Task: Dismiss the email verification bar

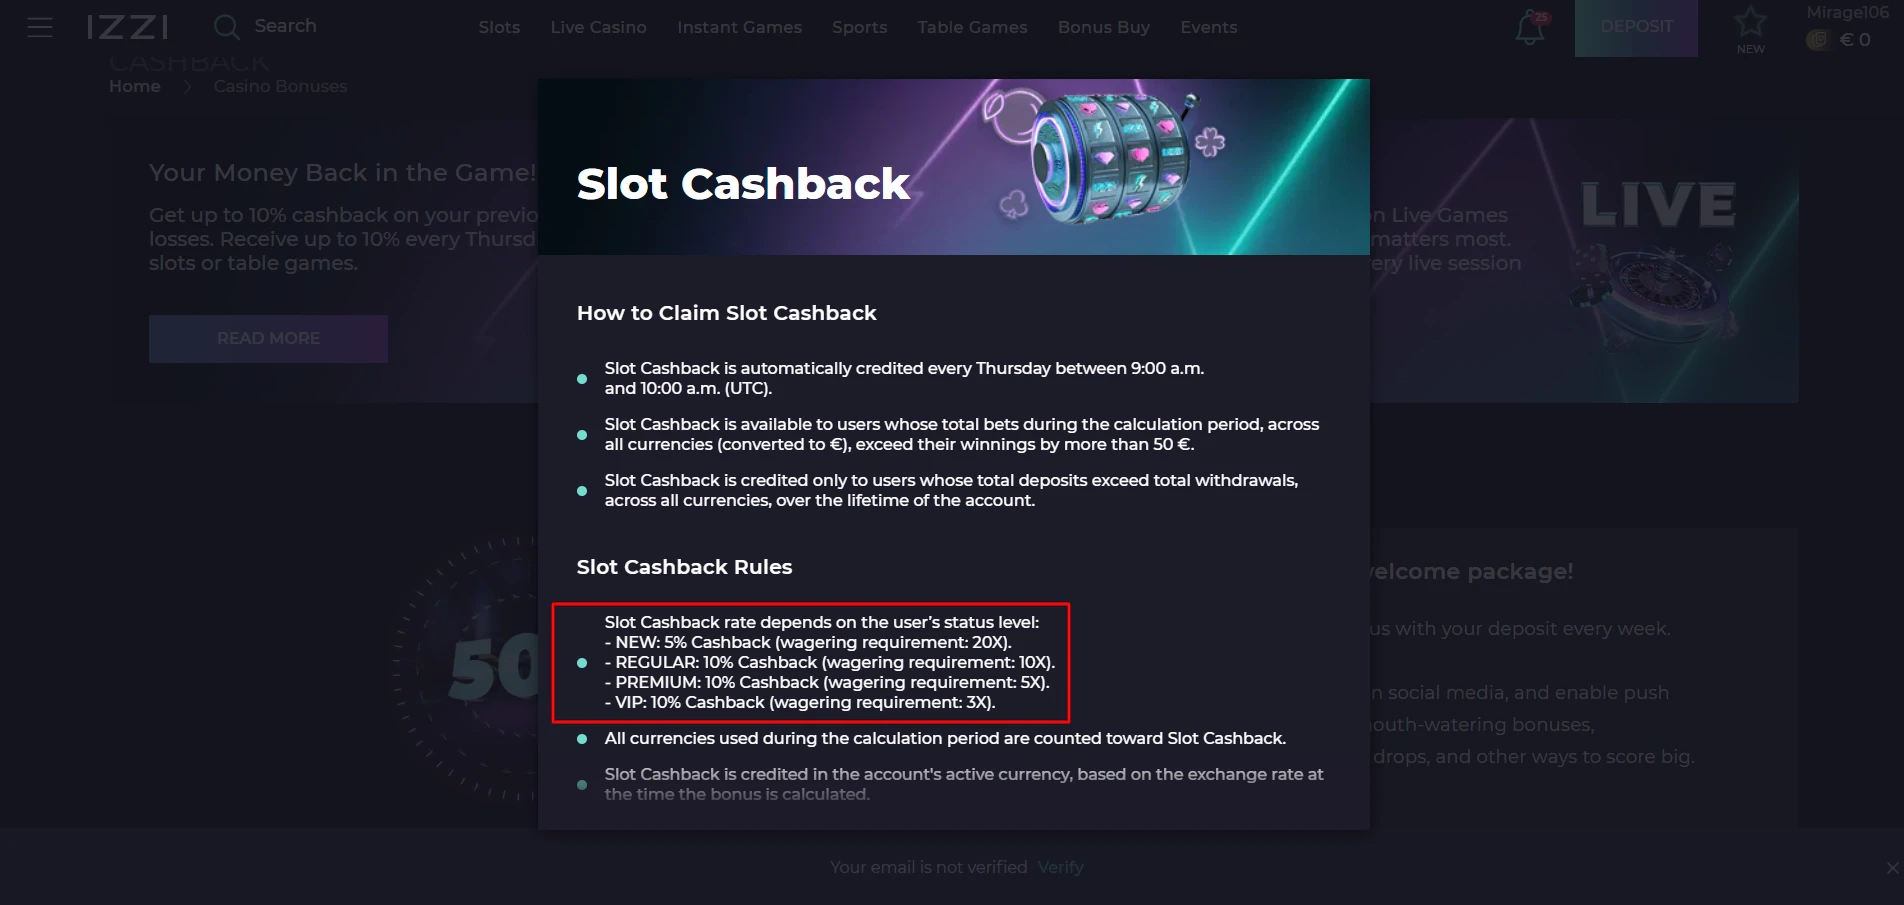Action: point(1892,868)
